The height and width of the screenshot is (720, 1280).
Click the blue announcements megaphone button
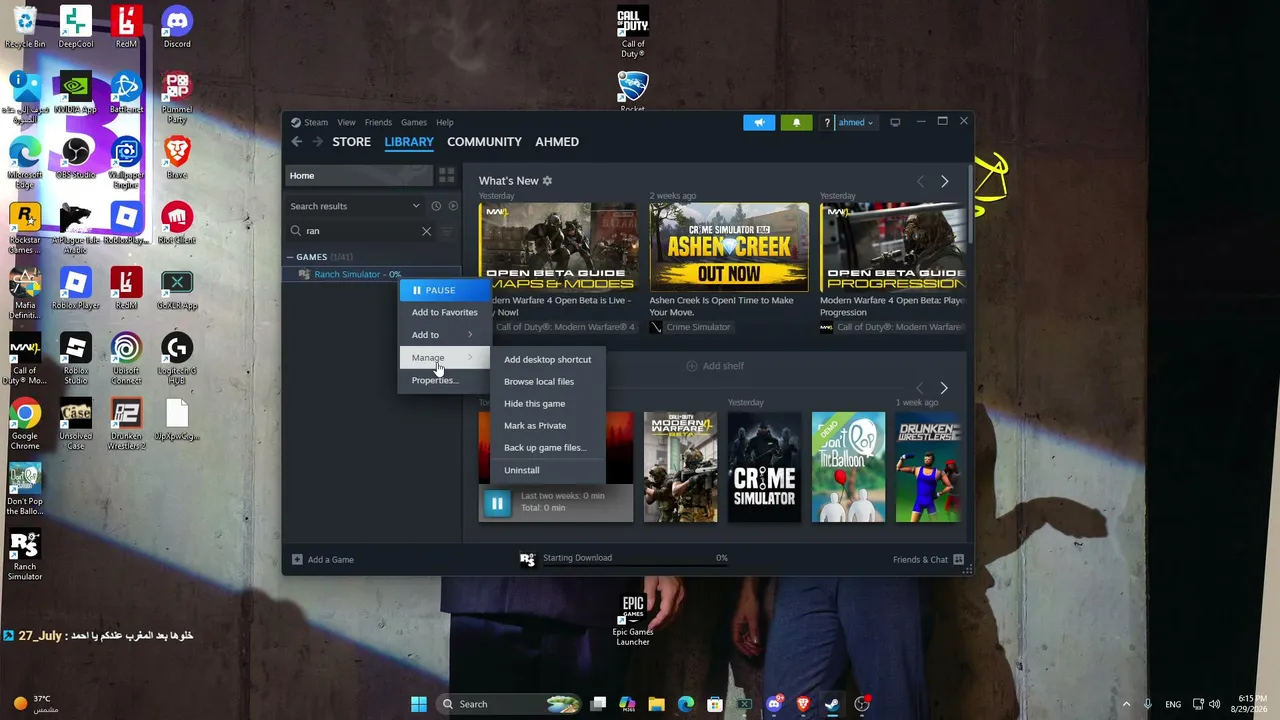(759, 122)
